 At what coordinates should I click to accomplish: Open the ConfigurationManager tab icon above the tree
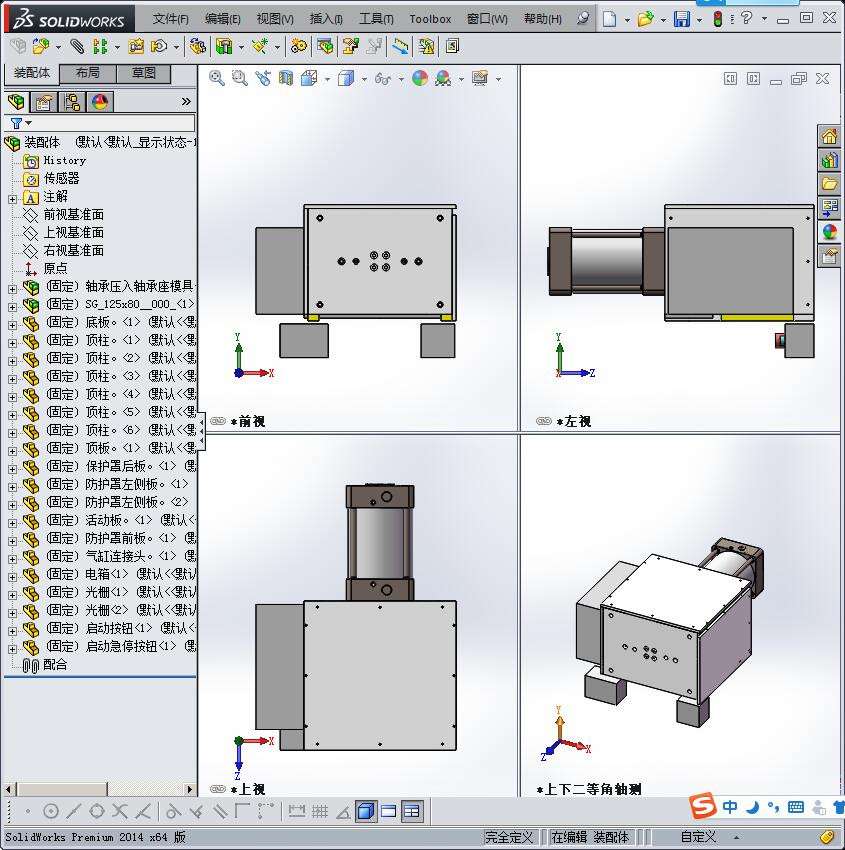click(x=72, y=101)
